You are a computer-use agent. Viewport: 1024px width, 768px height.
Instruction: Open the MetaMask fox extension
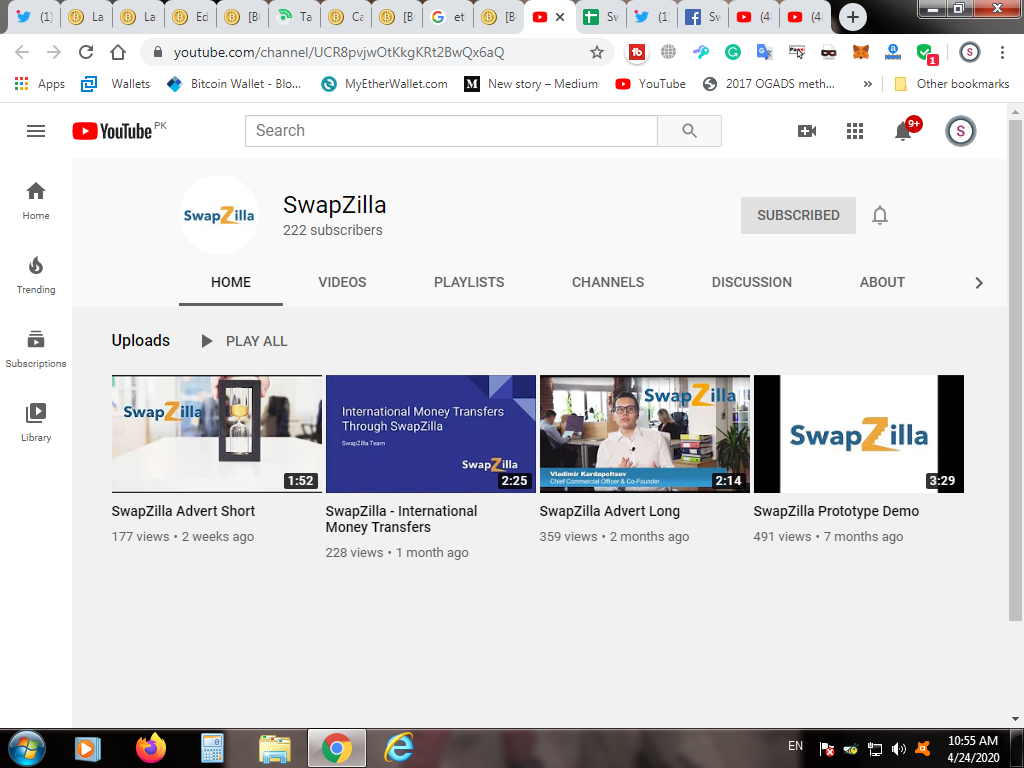(x=861, y=52)
